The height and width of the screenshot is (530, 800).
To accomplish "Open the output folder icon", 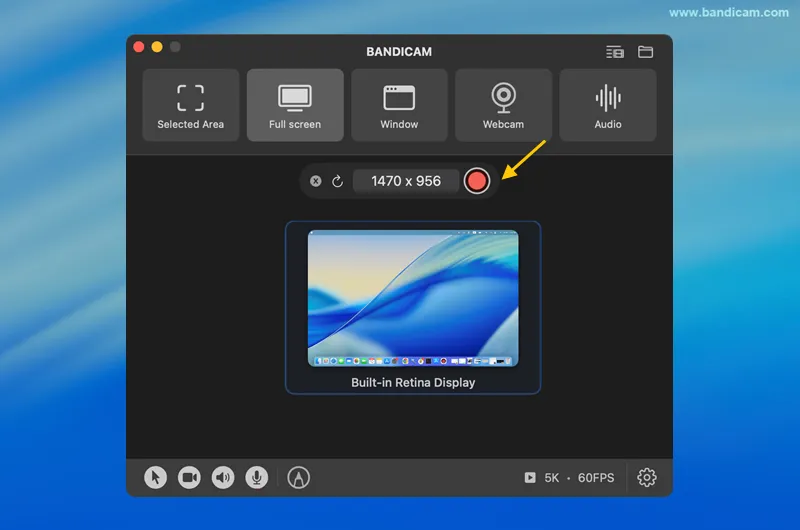I will tap(645, 52).
